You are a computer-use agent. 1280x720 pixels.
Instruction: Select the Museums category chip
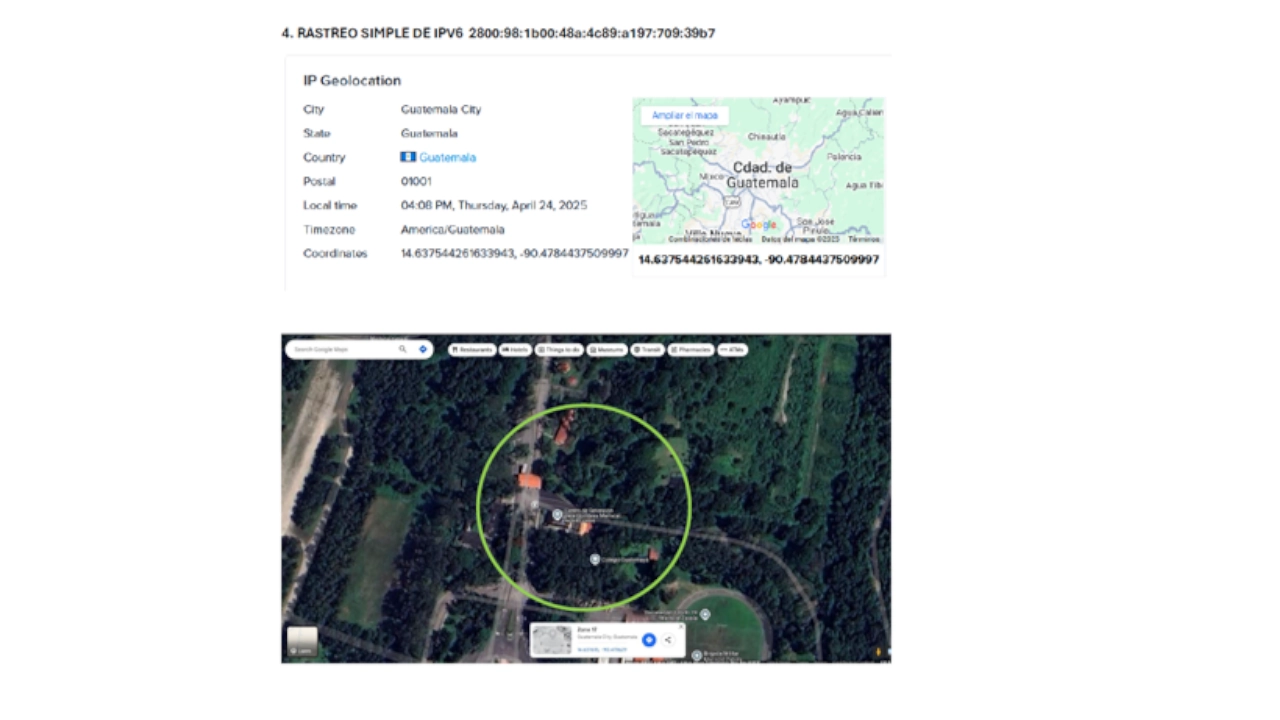[x=607, y=350]
